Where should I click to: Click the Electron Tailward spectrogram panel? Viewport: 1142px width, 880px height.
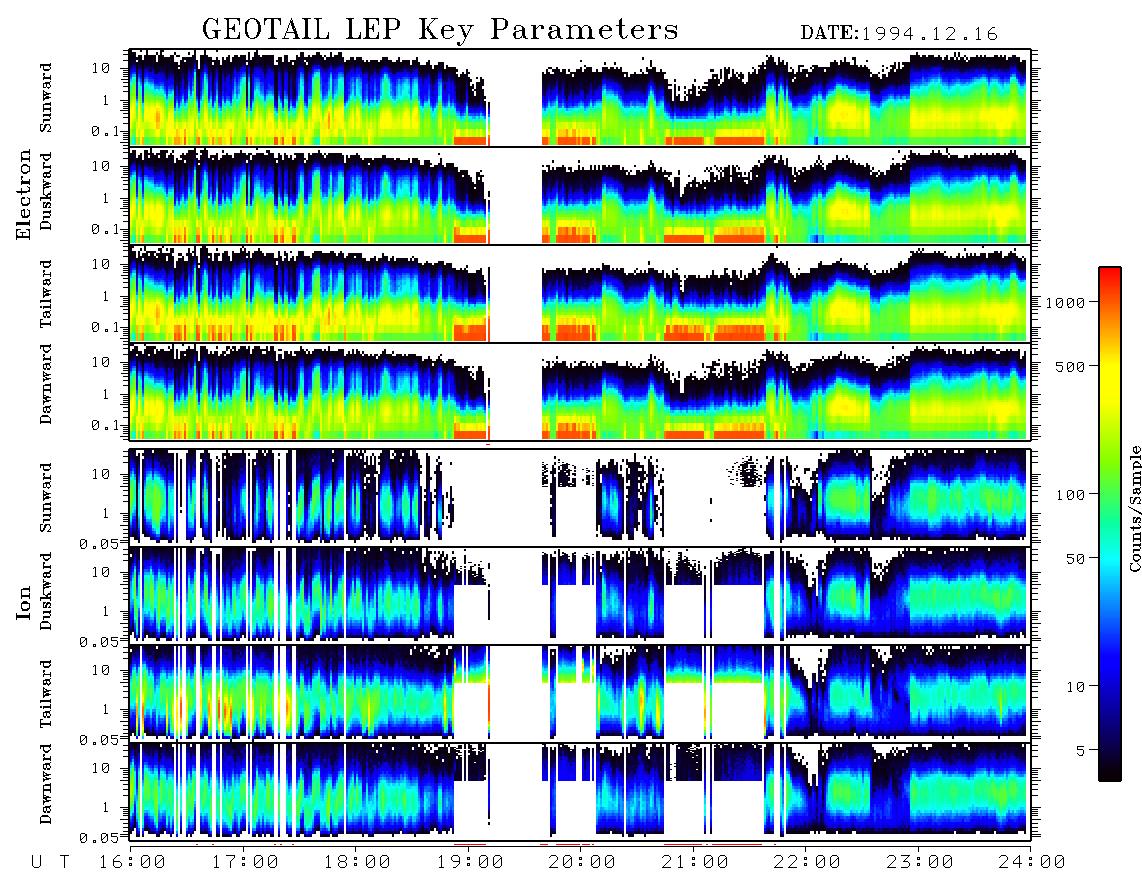tap(580, 294)
